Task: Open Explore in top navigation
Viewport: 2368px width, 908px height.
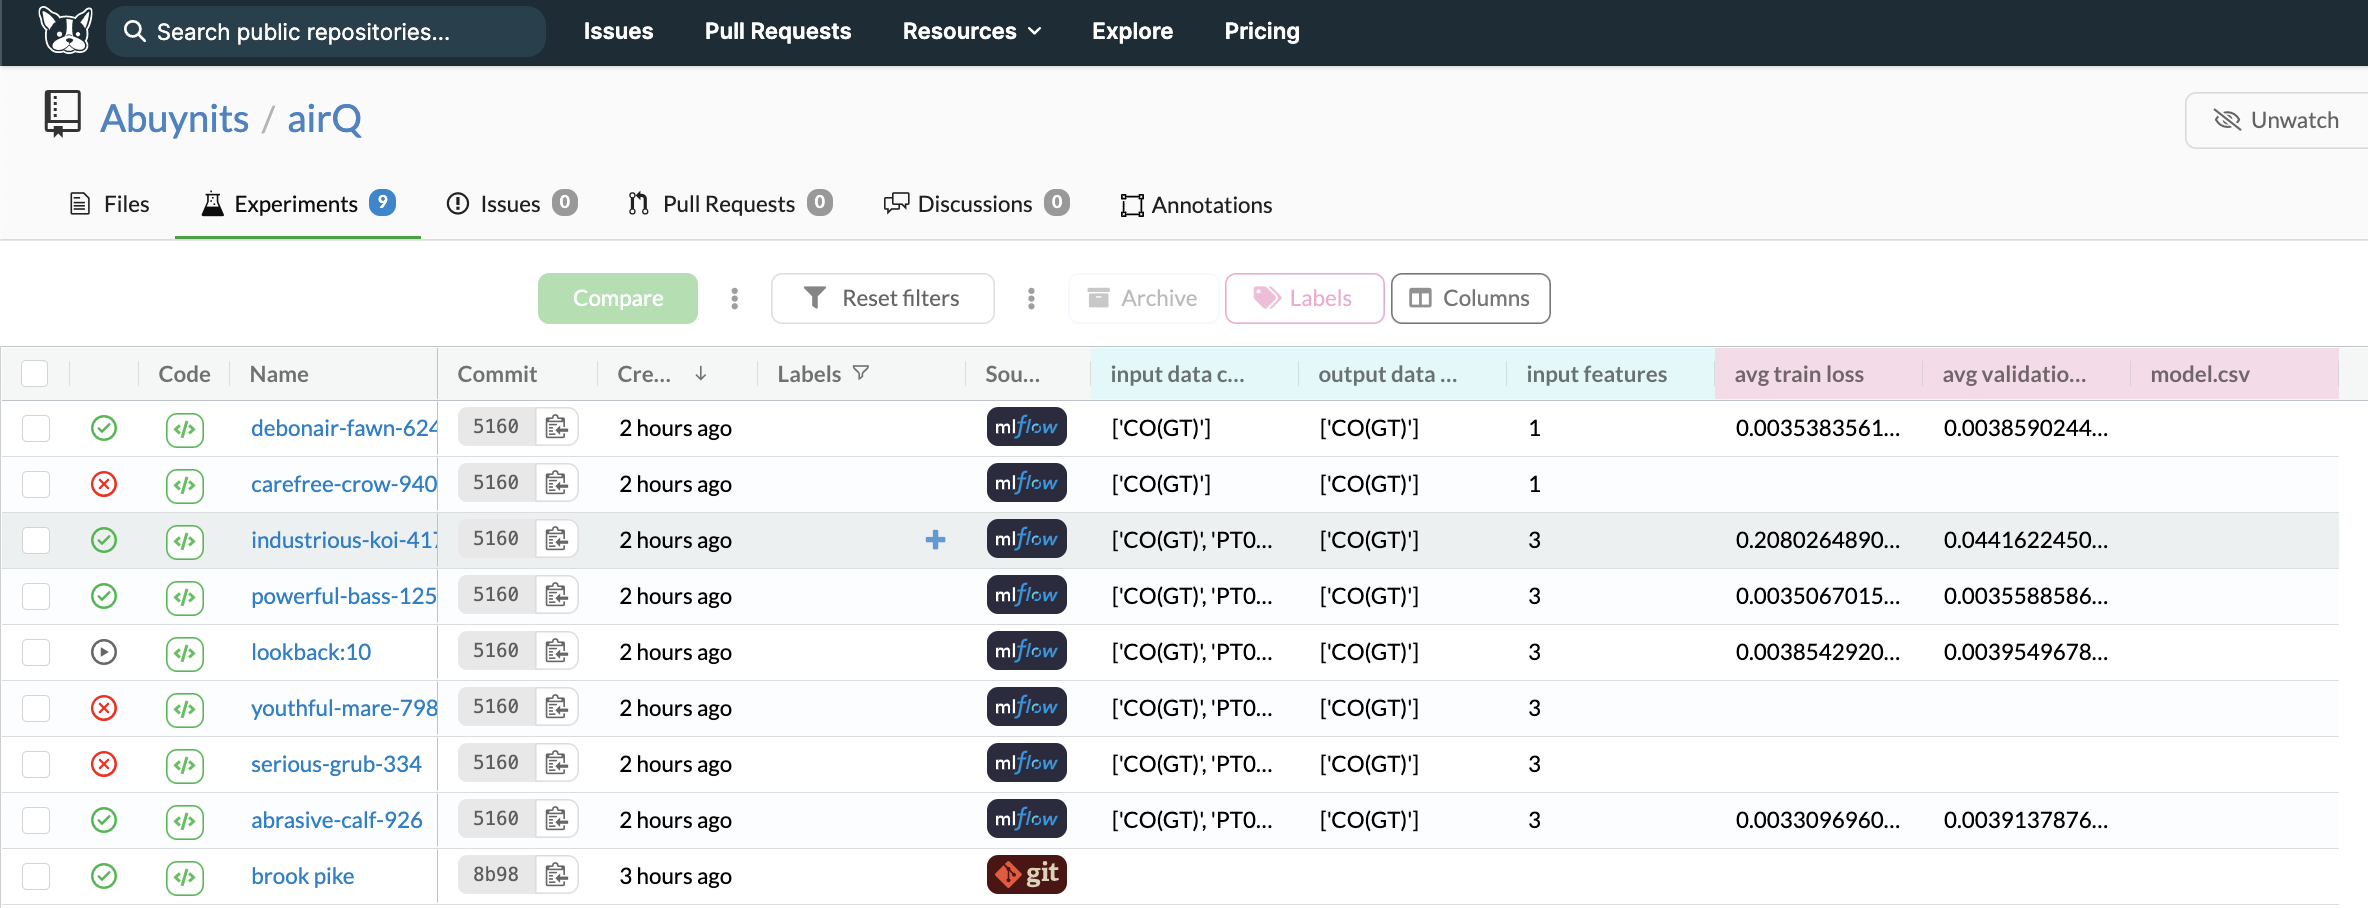Action: coord(1132,31)
